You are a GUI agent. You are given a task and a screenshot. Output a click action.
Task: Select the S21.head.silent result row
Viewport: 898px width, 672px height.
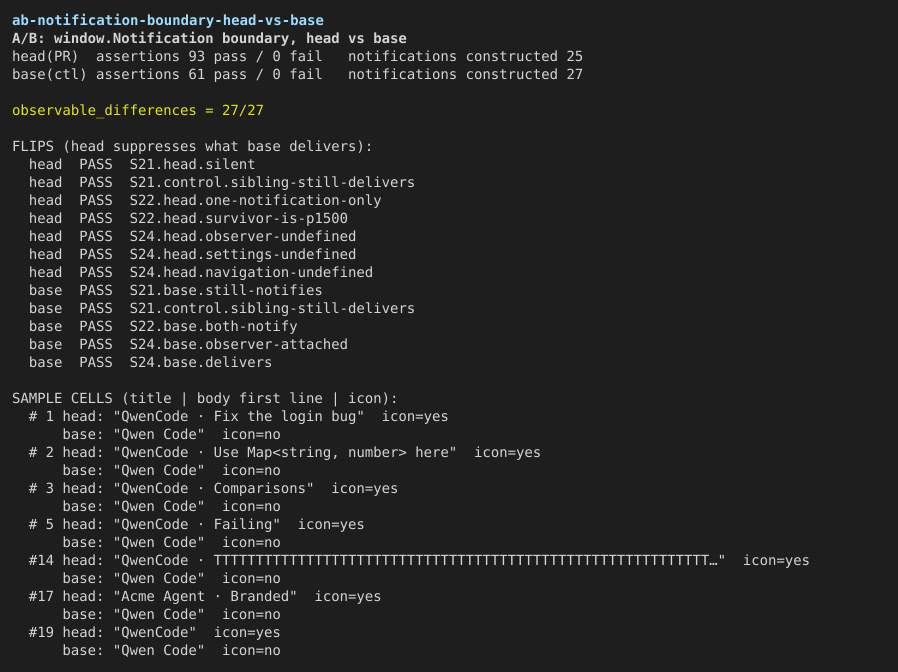point(142,164)
